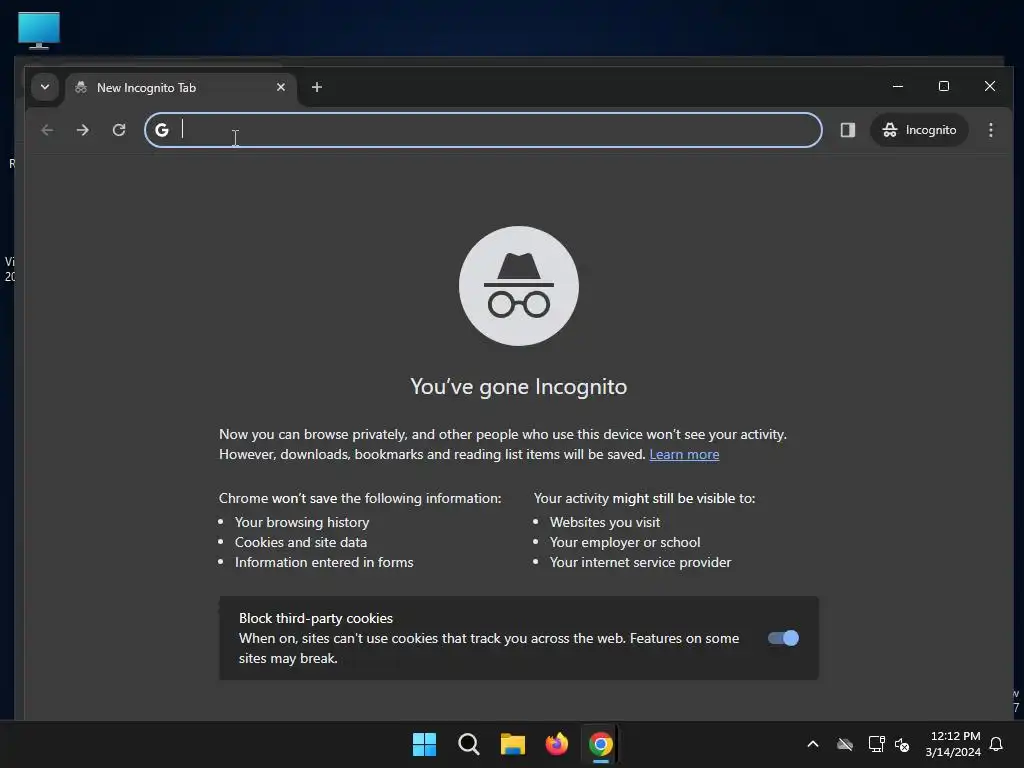Open the This PC desktop icon
1024x768 pixels.
click(39, 30)
